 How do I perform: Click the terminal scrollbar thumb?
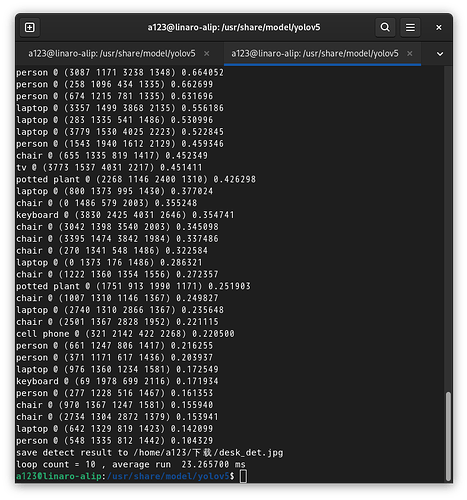pos(448,436)
